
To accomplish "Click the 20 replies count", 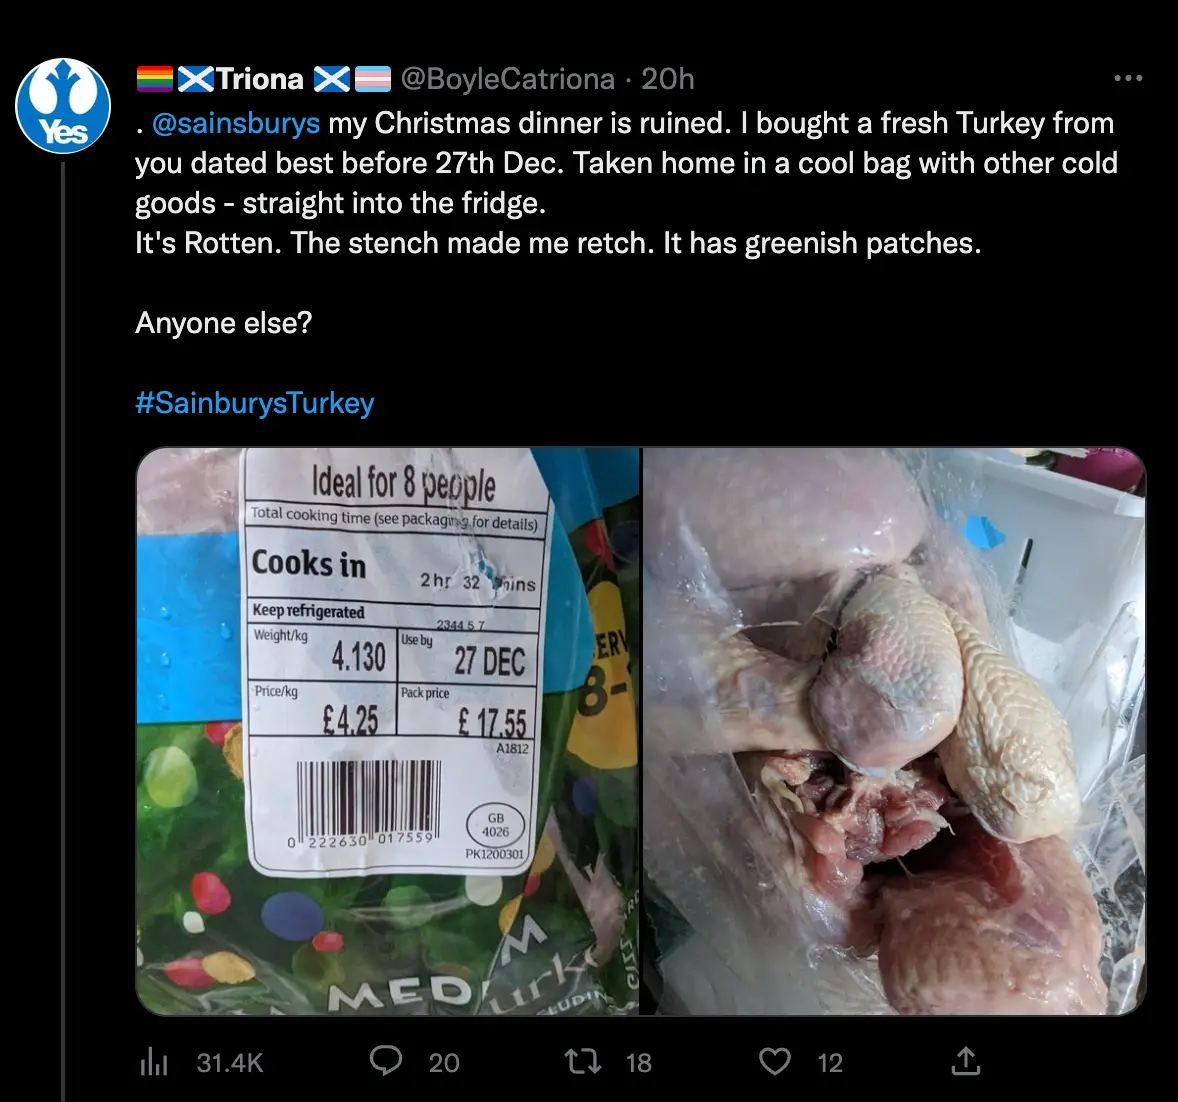I will (445, 1063).
